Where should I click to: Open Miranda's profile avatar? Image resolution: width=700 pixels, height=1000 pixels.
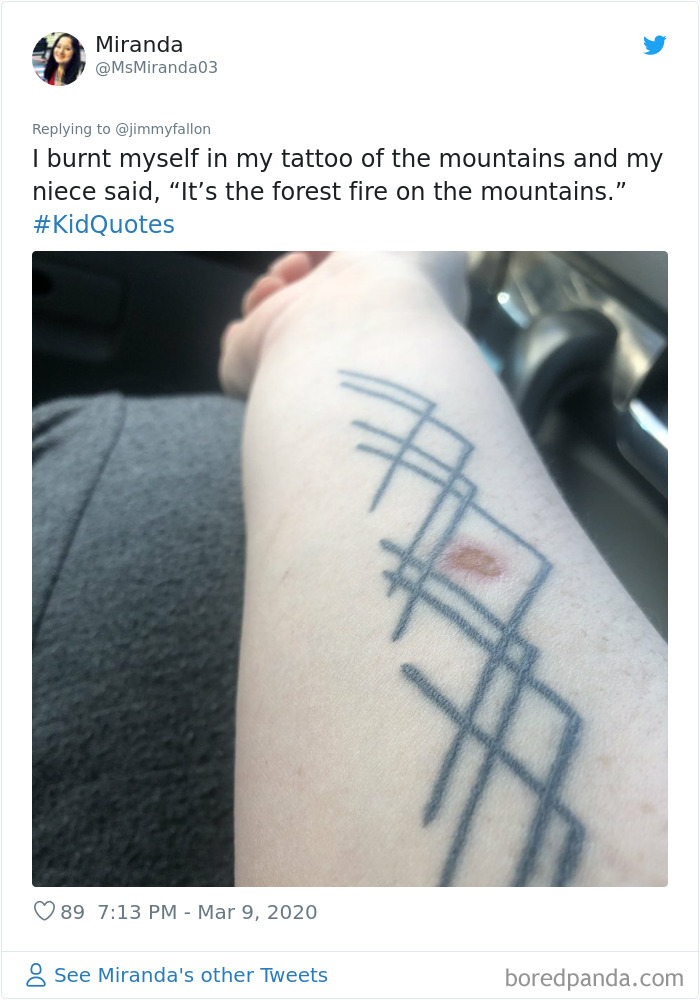point(59,59)
